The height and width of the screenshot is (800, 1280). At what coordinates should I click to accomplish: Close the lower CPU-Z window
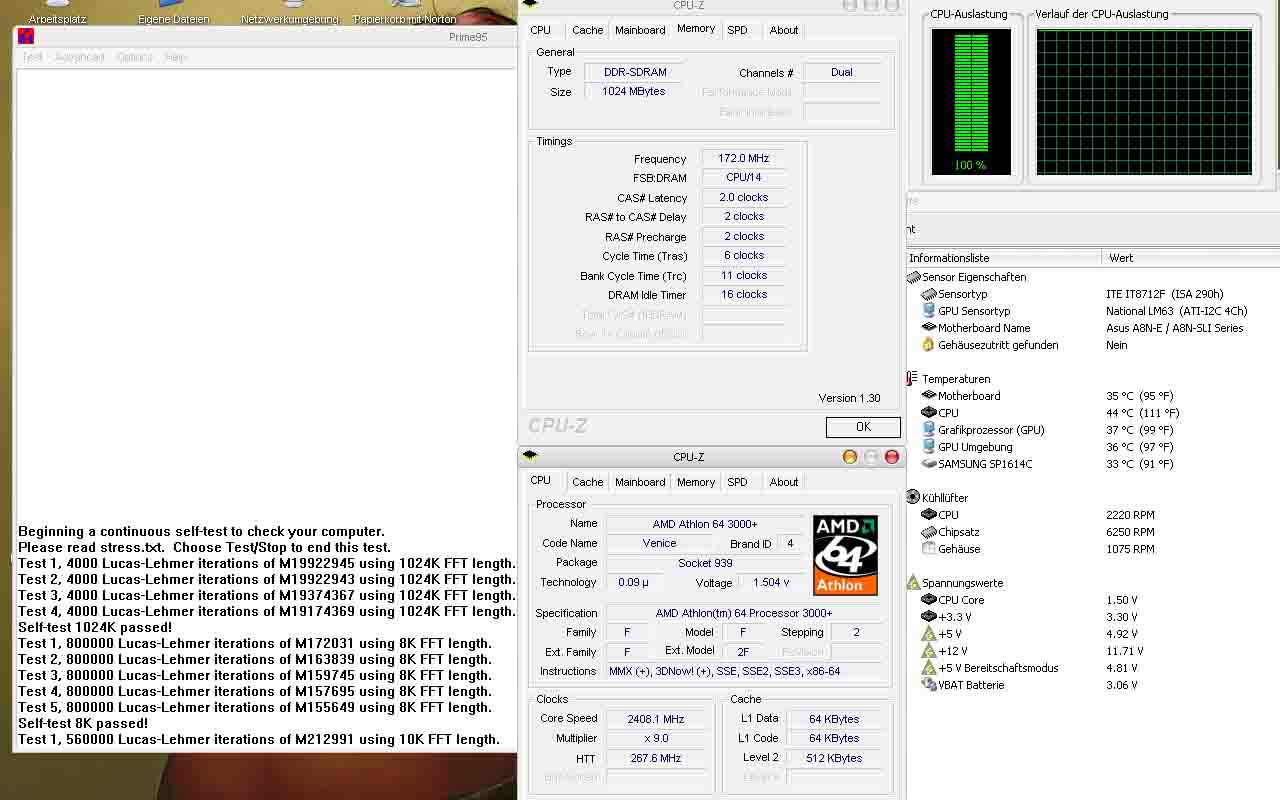click(x=892, y=457)
